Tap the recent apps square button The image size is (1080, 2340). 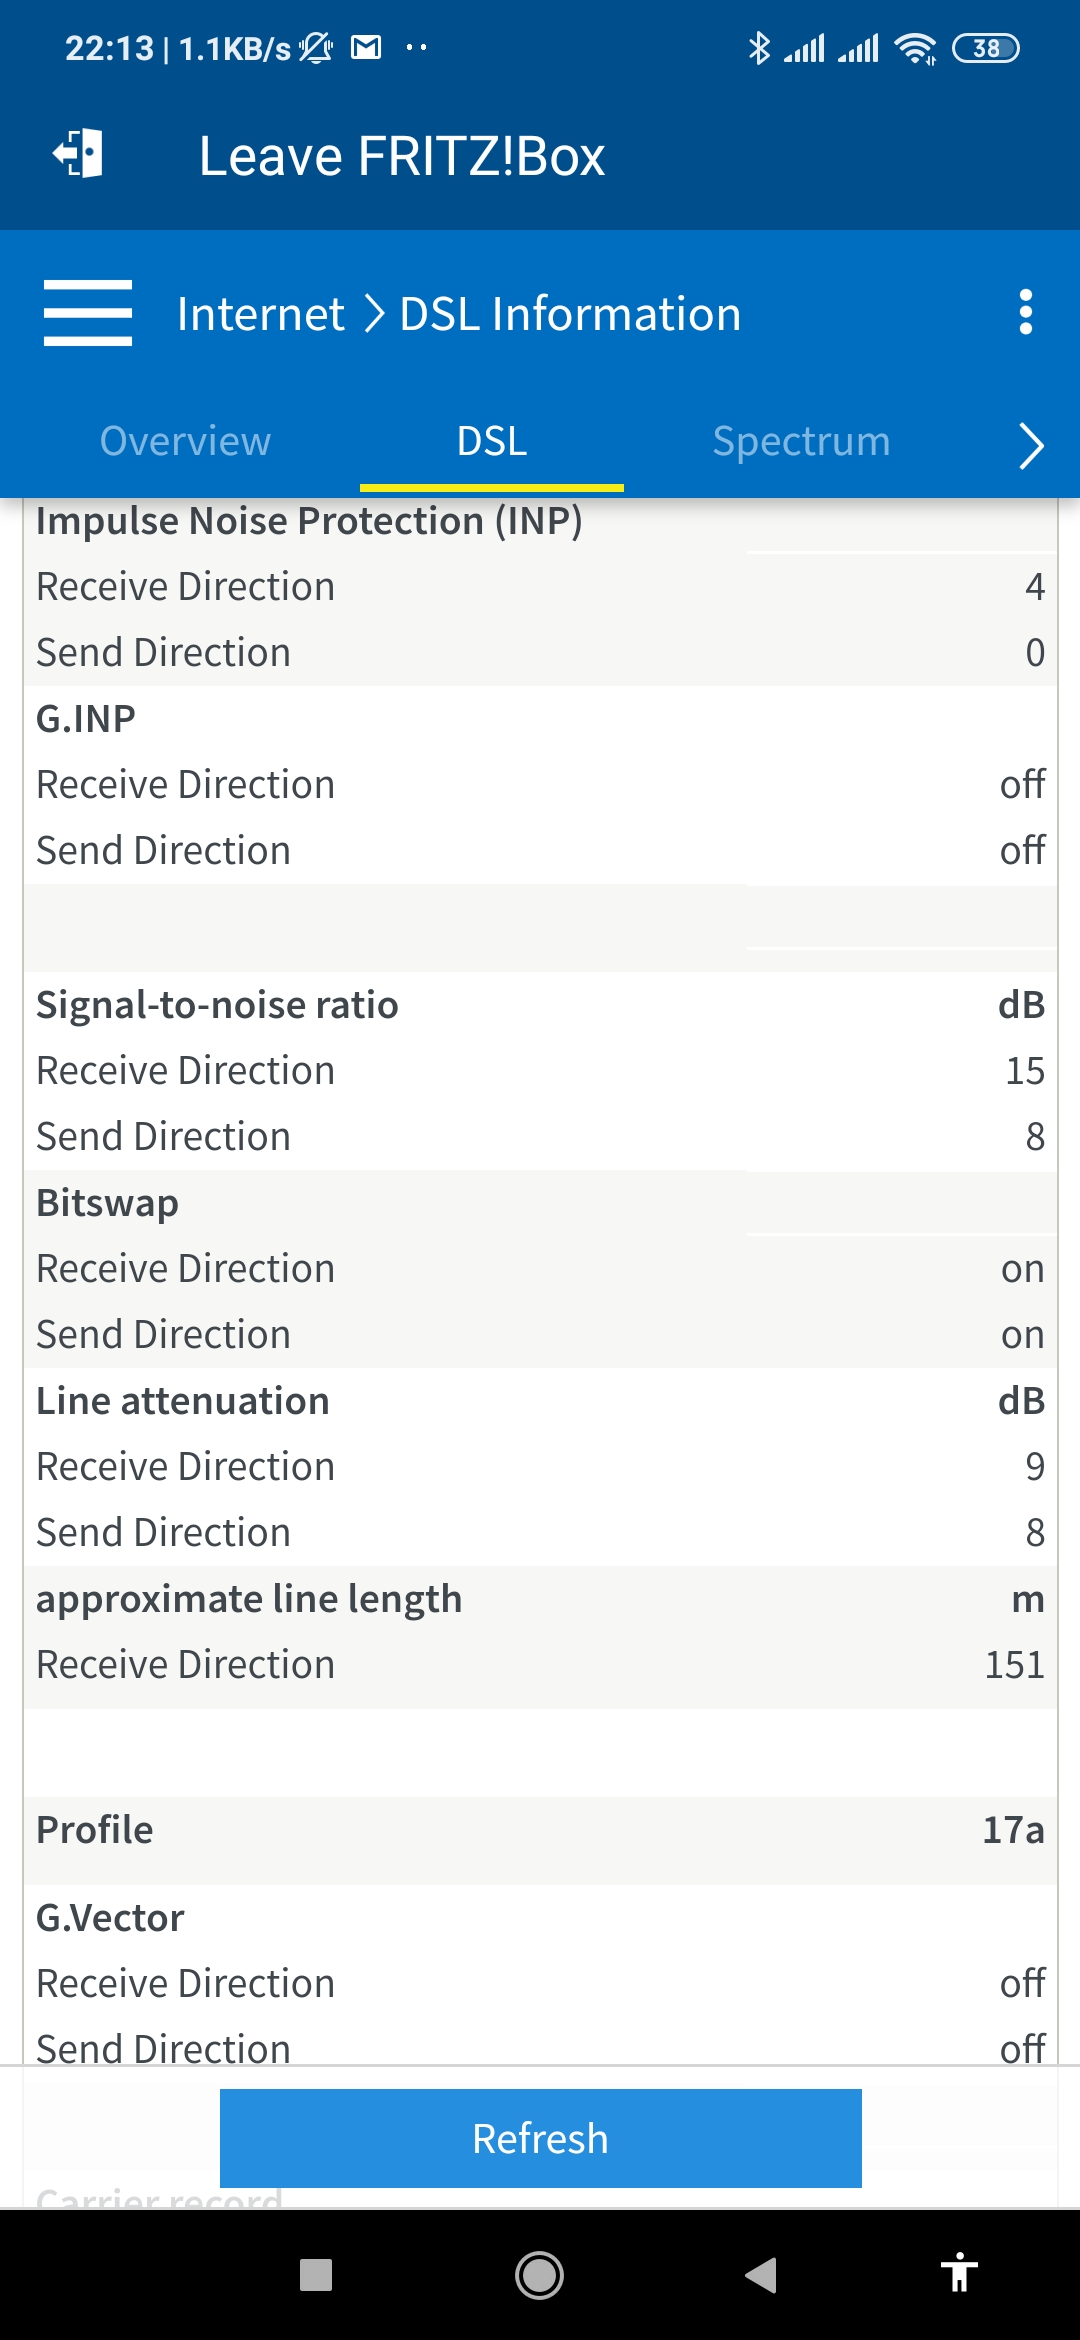(316, 2275)
